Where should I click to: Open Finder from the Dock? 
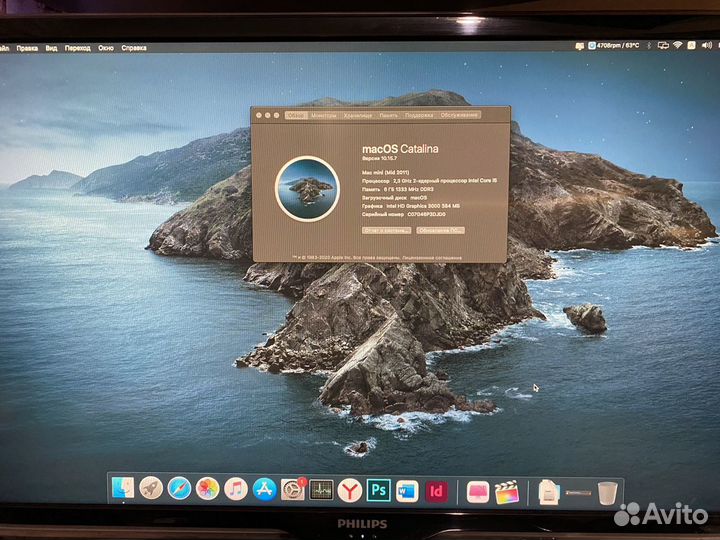click(x=123, y=488)
